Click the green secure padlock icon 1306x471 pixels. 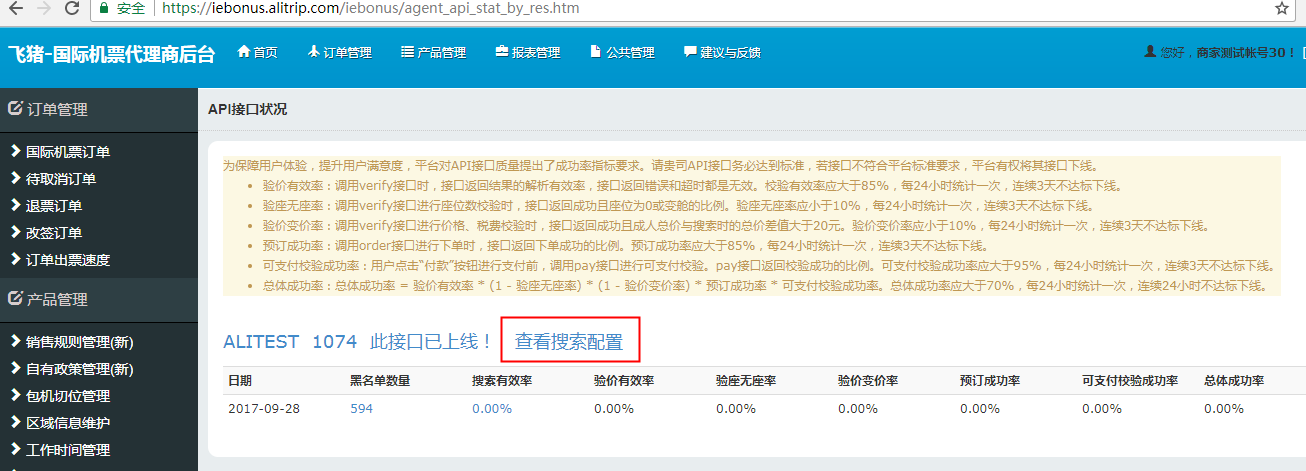103,8
